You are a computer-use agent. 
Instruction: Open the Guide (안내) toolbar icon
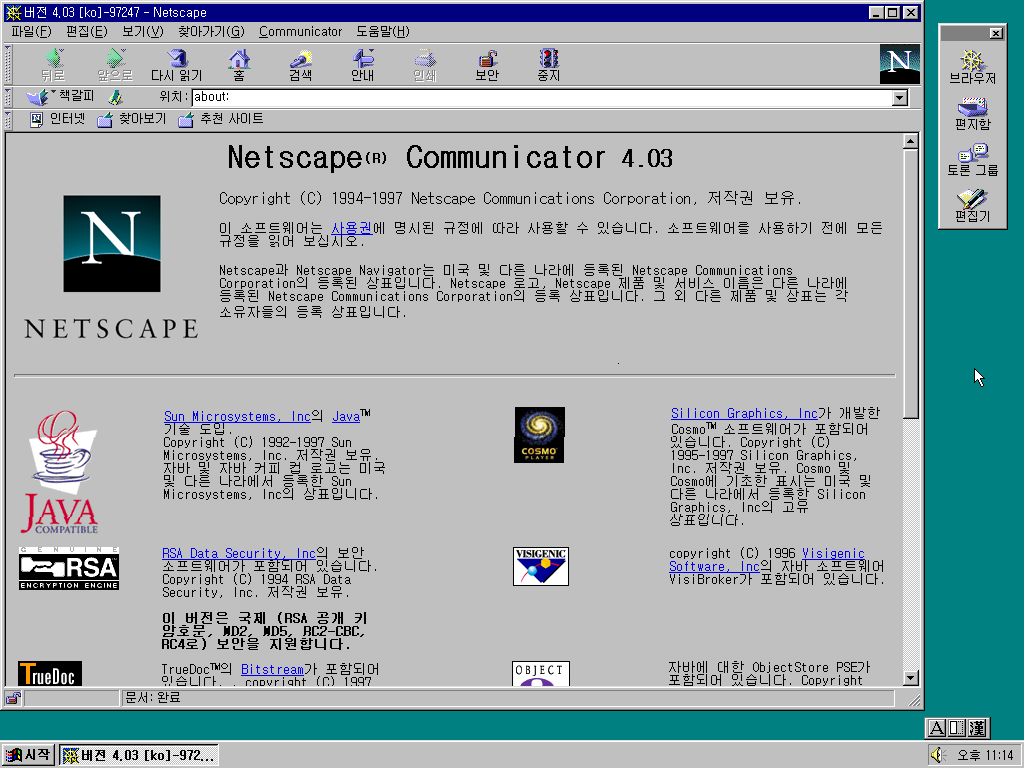coord(362,65)
